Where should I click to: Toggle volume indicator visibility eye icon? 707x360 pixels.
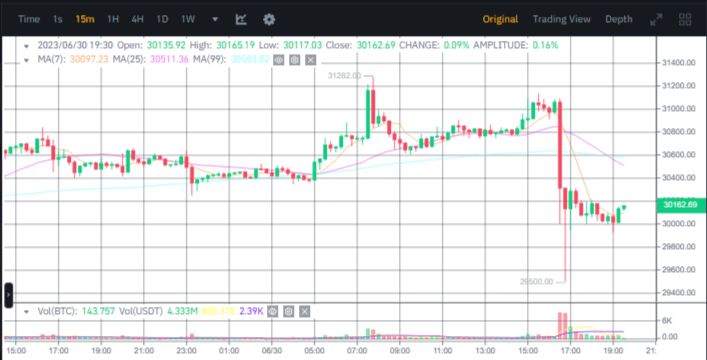pos(272,311)
